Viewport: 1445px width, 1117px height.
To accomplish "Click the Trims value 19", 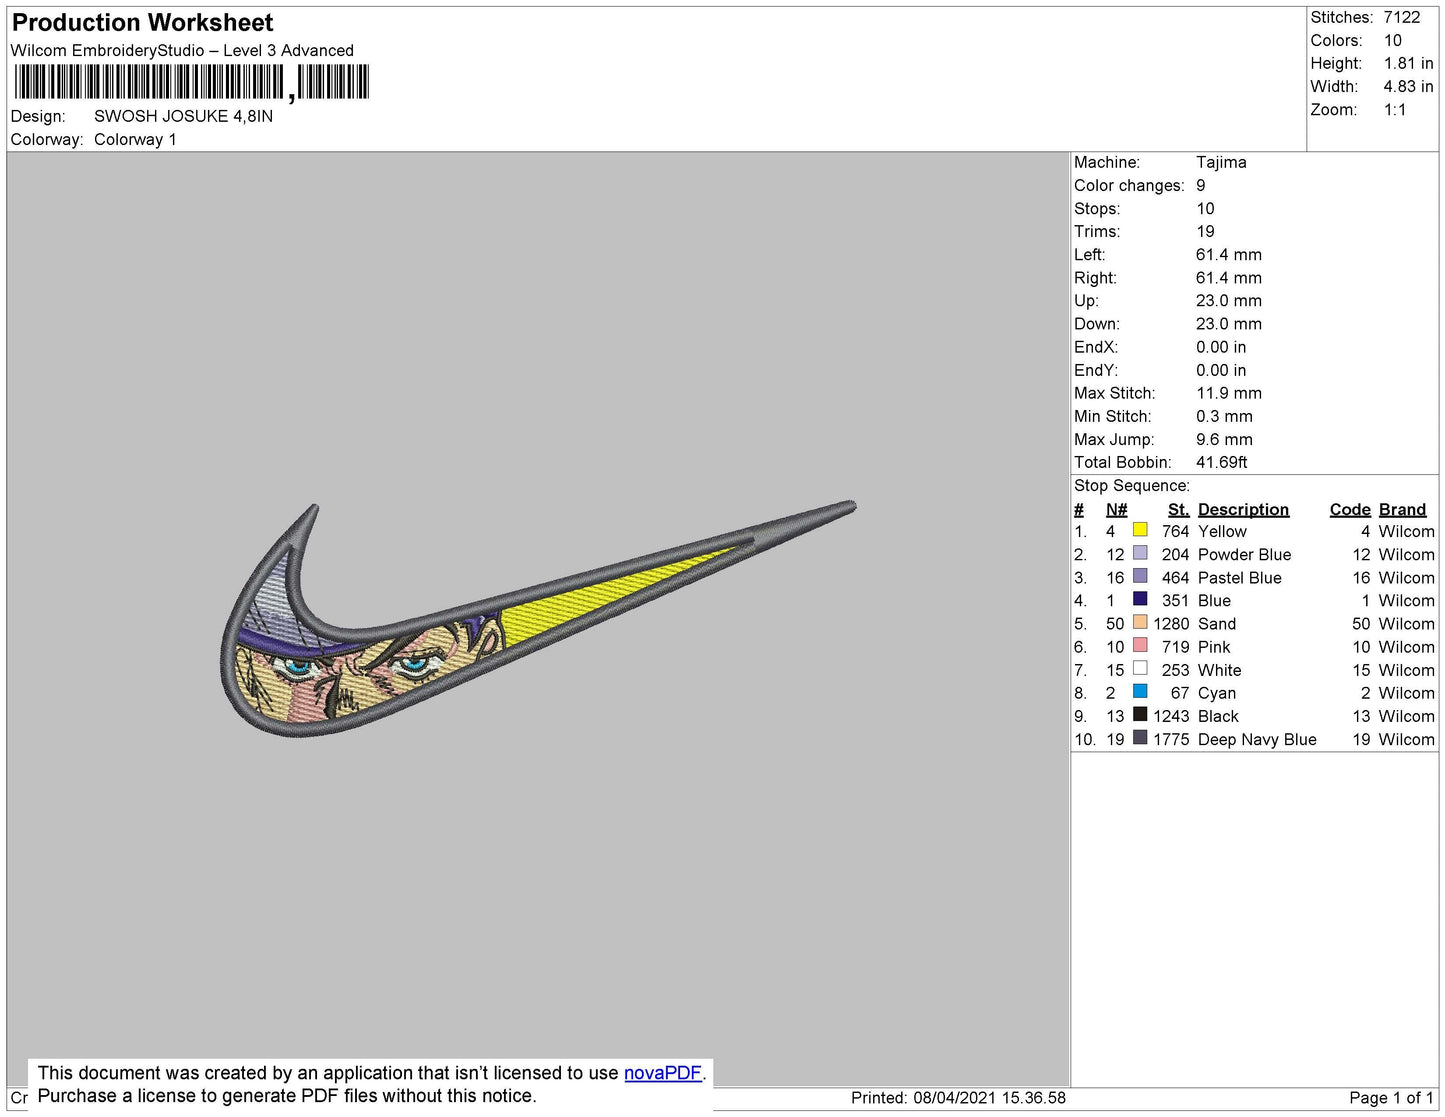I will click(x=1205, y=231).
